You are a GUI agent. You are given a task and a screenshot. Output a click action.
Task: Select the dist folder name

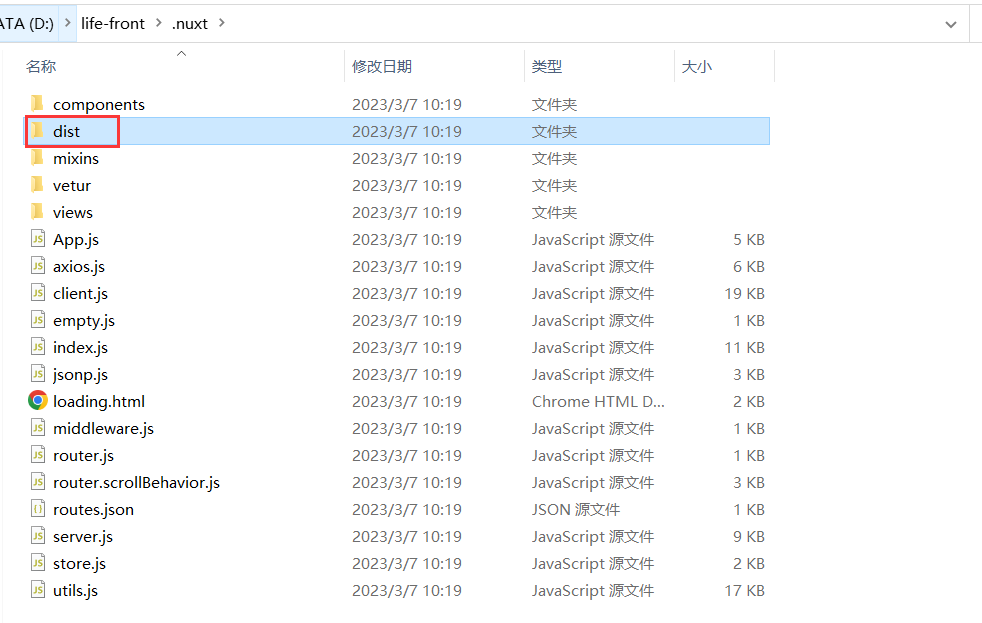point(66,131)
